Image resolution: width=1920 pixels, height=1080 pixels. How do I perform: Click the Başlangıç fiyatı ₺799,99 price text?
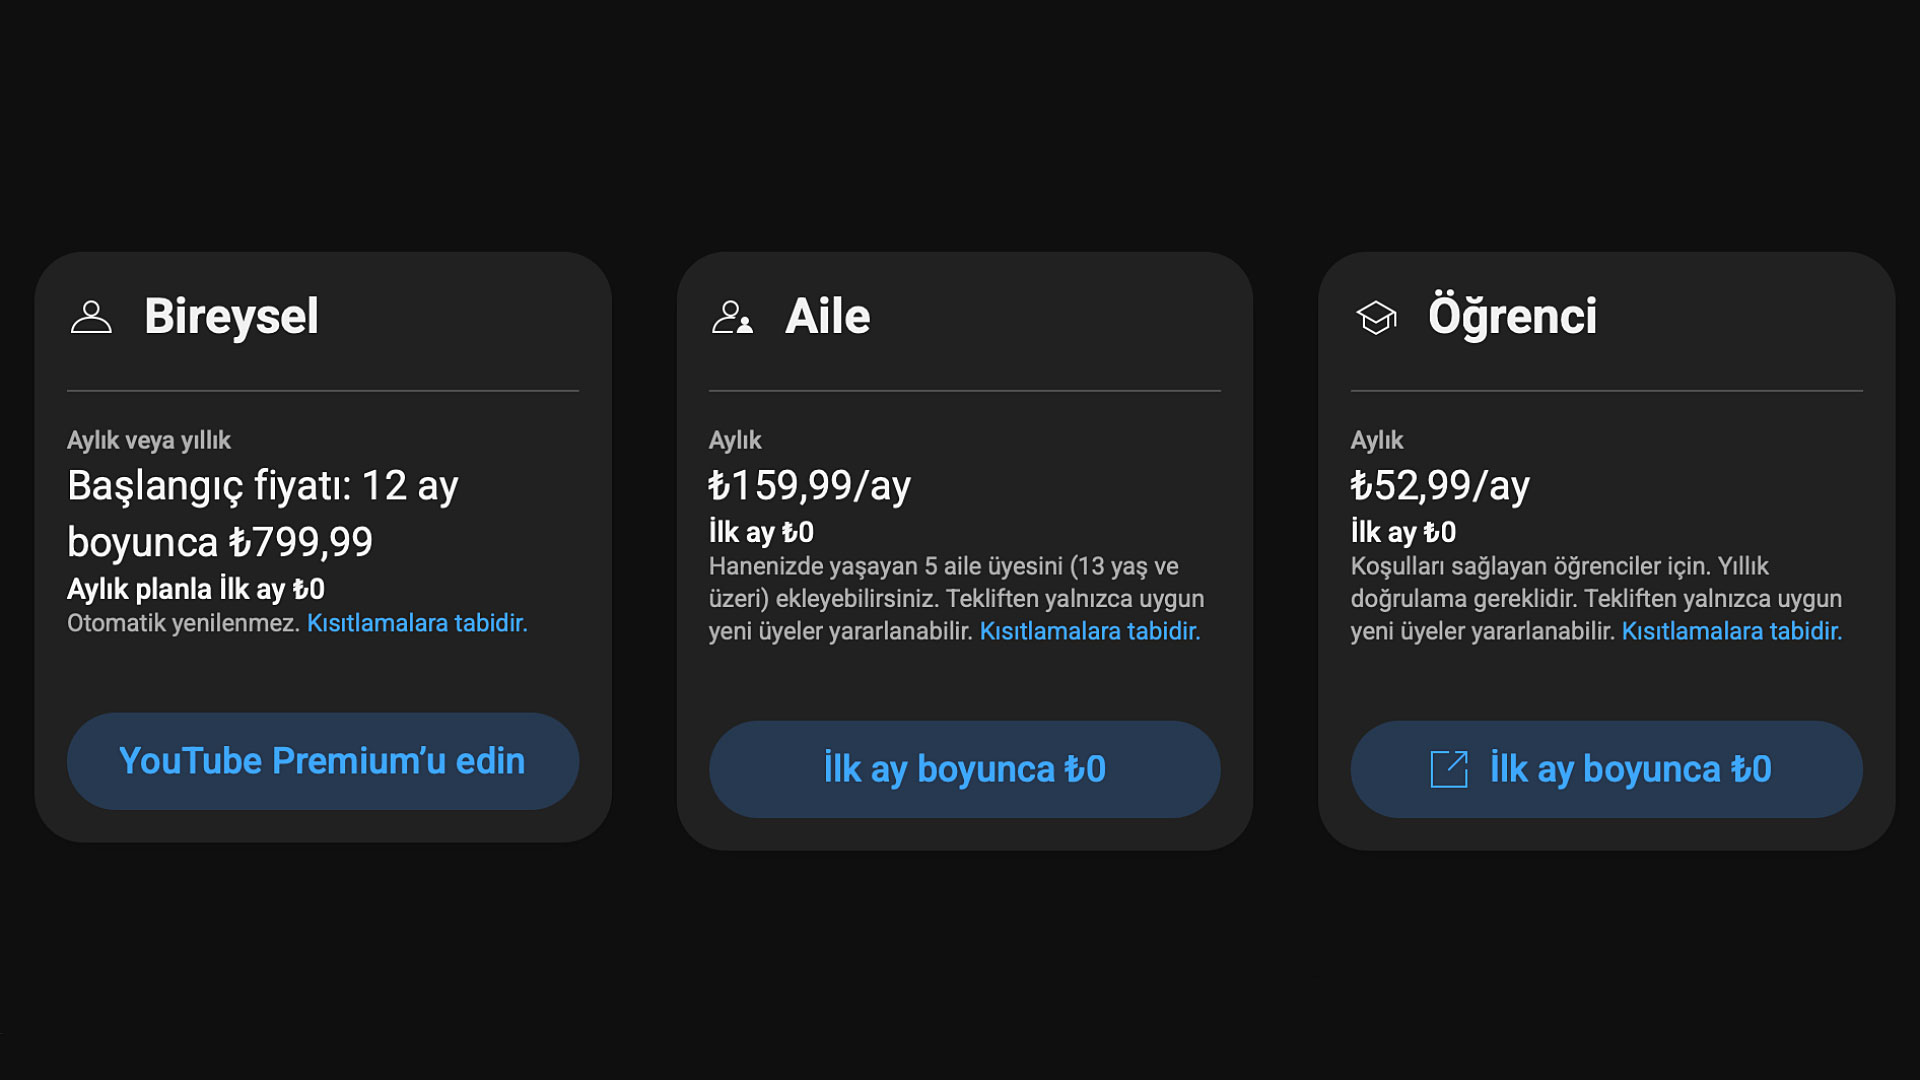(x=263, y=514)
